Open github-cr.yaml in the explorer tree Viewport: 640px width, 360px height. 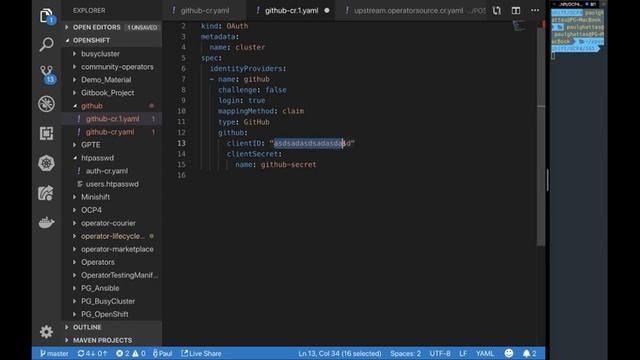pos(112,132)
